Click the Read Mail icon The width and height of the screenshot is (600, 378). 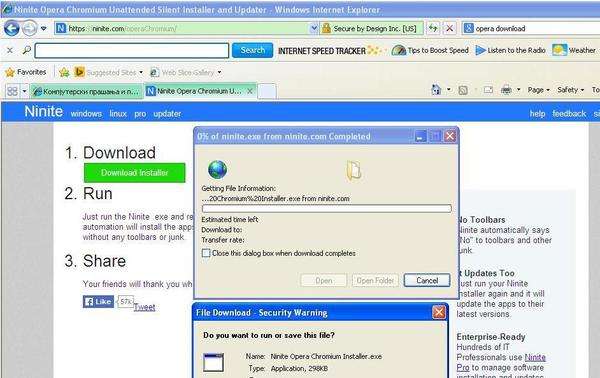[488, 90]
